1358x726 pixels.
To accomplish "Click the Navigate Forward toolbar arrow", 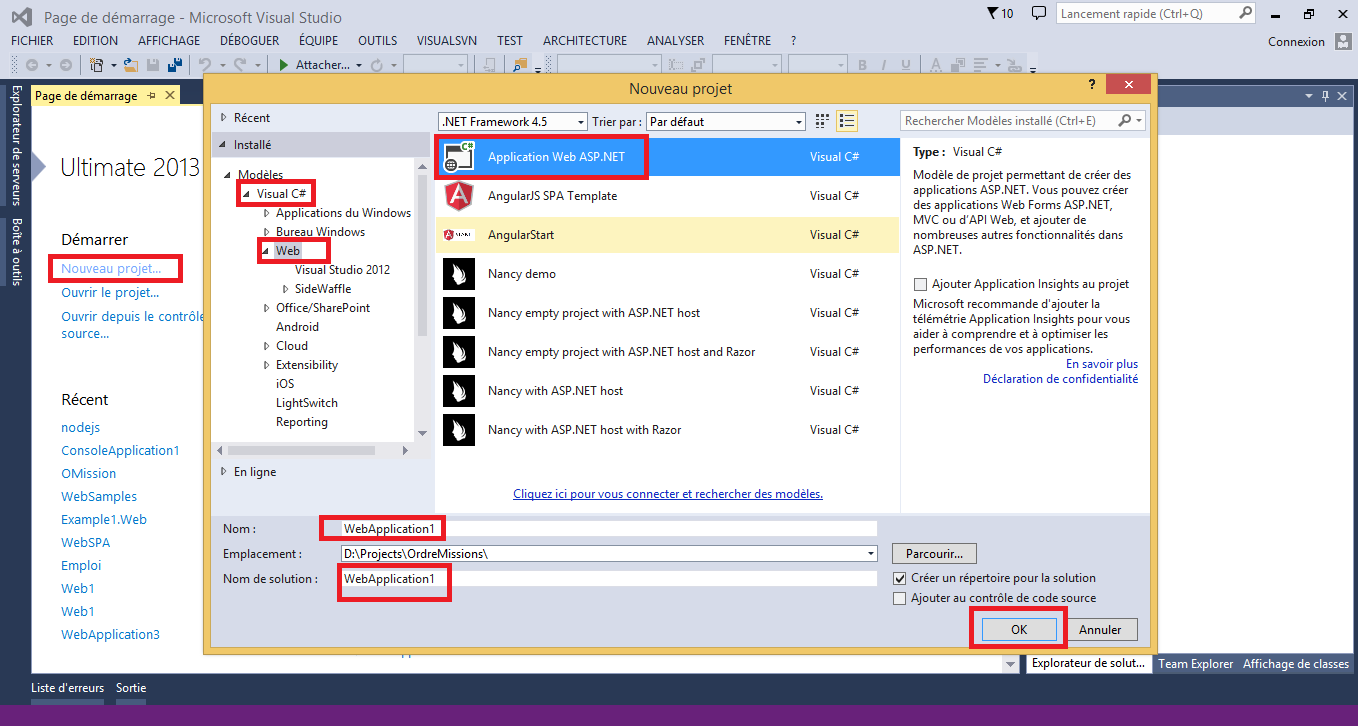I will tap(66, 65).
